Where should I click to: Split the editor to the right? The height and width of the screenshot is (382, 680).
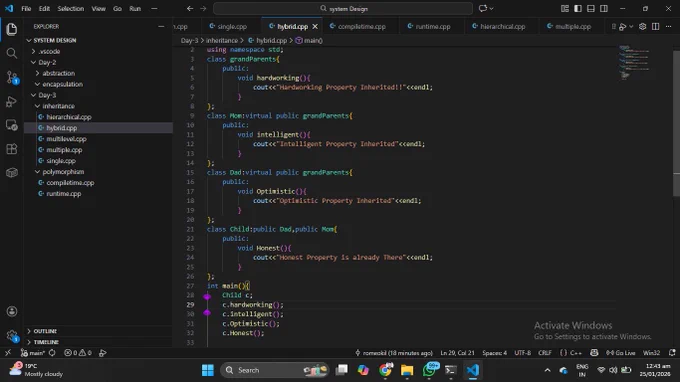(656, 26)
